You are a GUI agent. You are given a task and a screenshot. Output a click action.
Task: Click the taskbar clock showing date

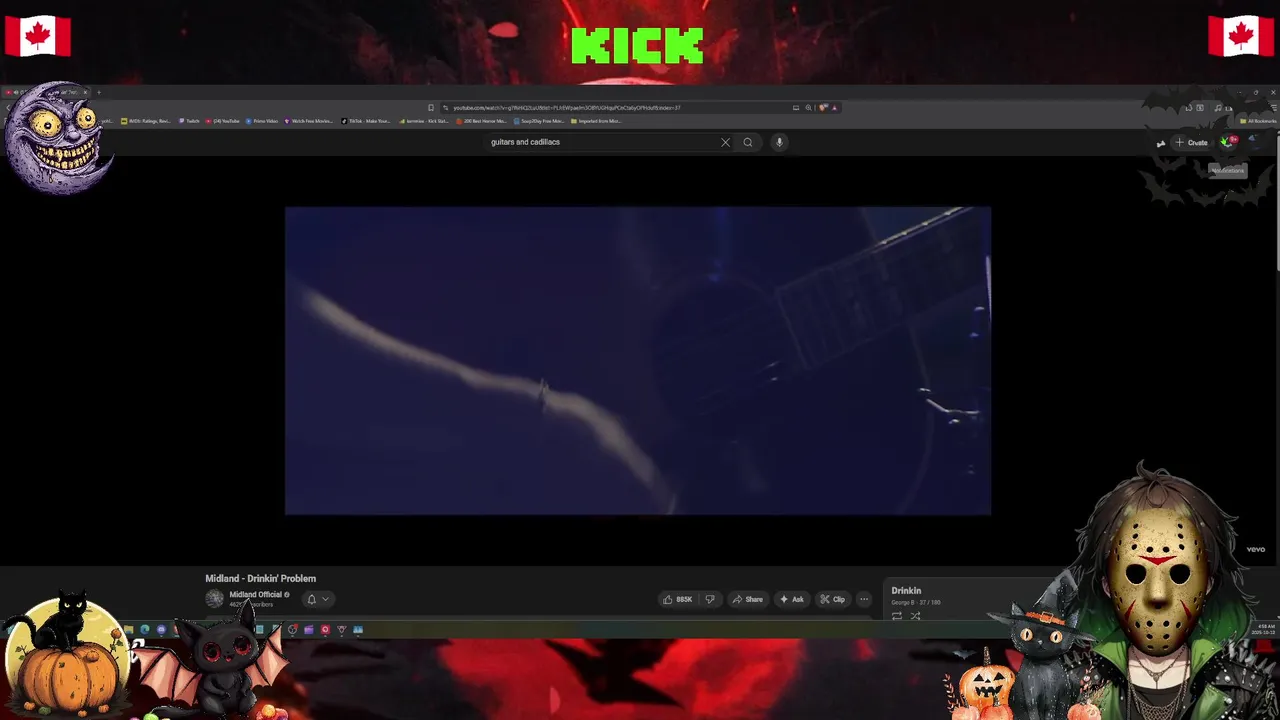pos(1263,629)
